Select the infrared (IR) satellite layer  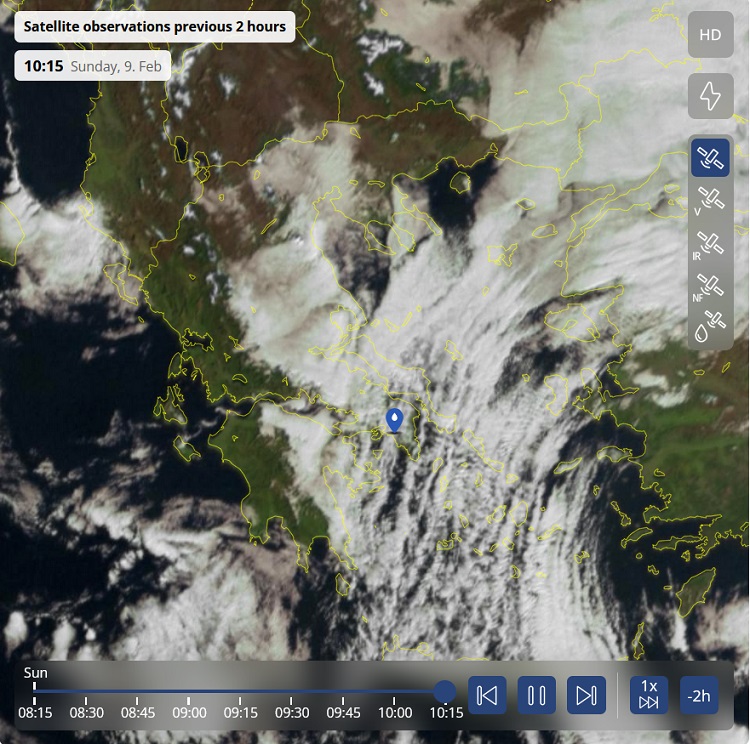coord(710,245)
